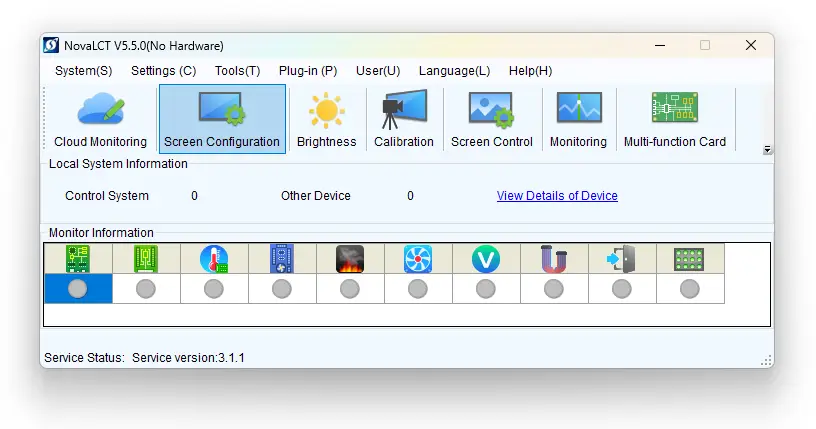Click the status circle under the flat cable icon
Image resolution: width=816 pixels, height=429 pixels.
[554, 288]
